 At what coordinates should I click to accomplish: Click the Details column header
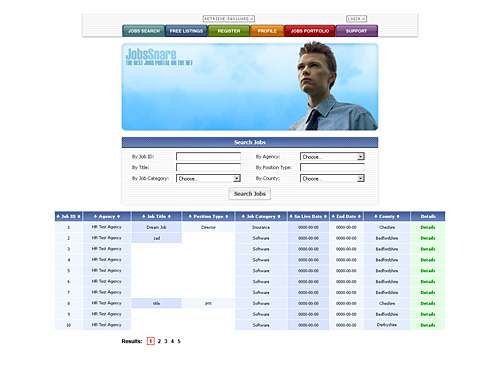click(428, 216)
